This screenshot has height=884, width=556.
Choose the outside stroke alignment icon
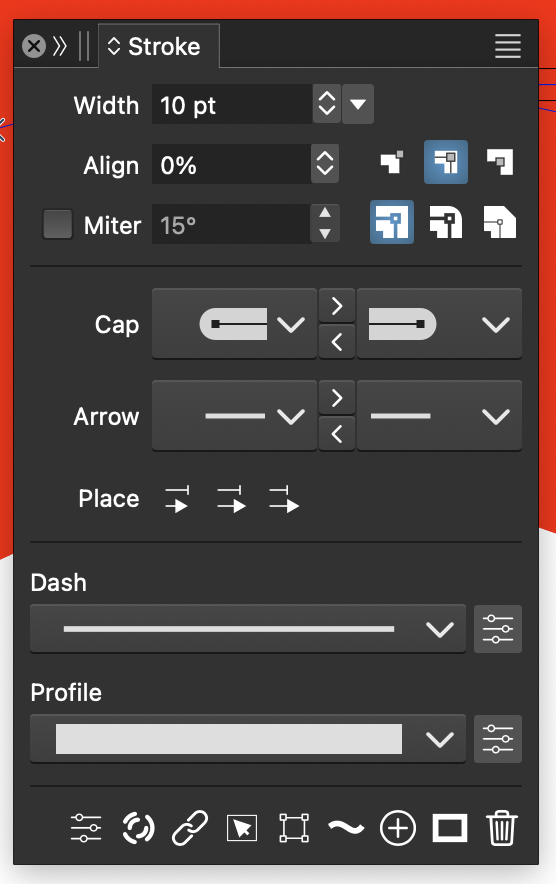(500, 162)
